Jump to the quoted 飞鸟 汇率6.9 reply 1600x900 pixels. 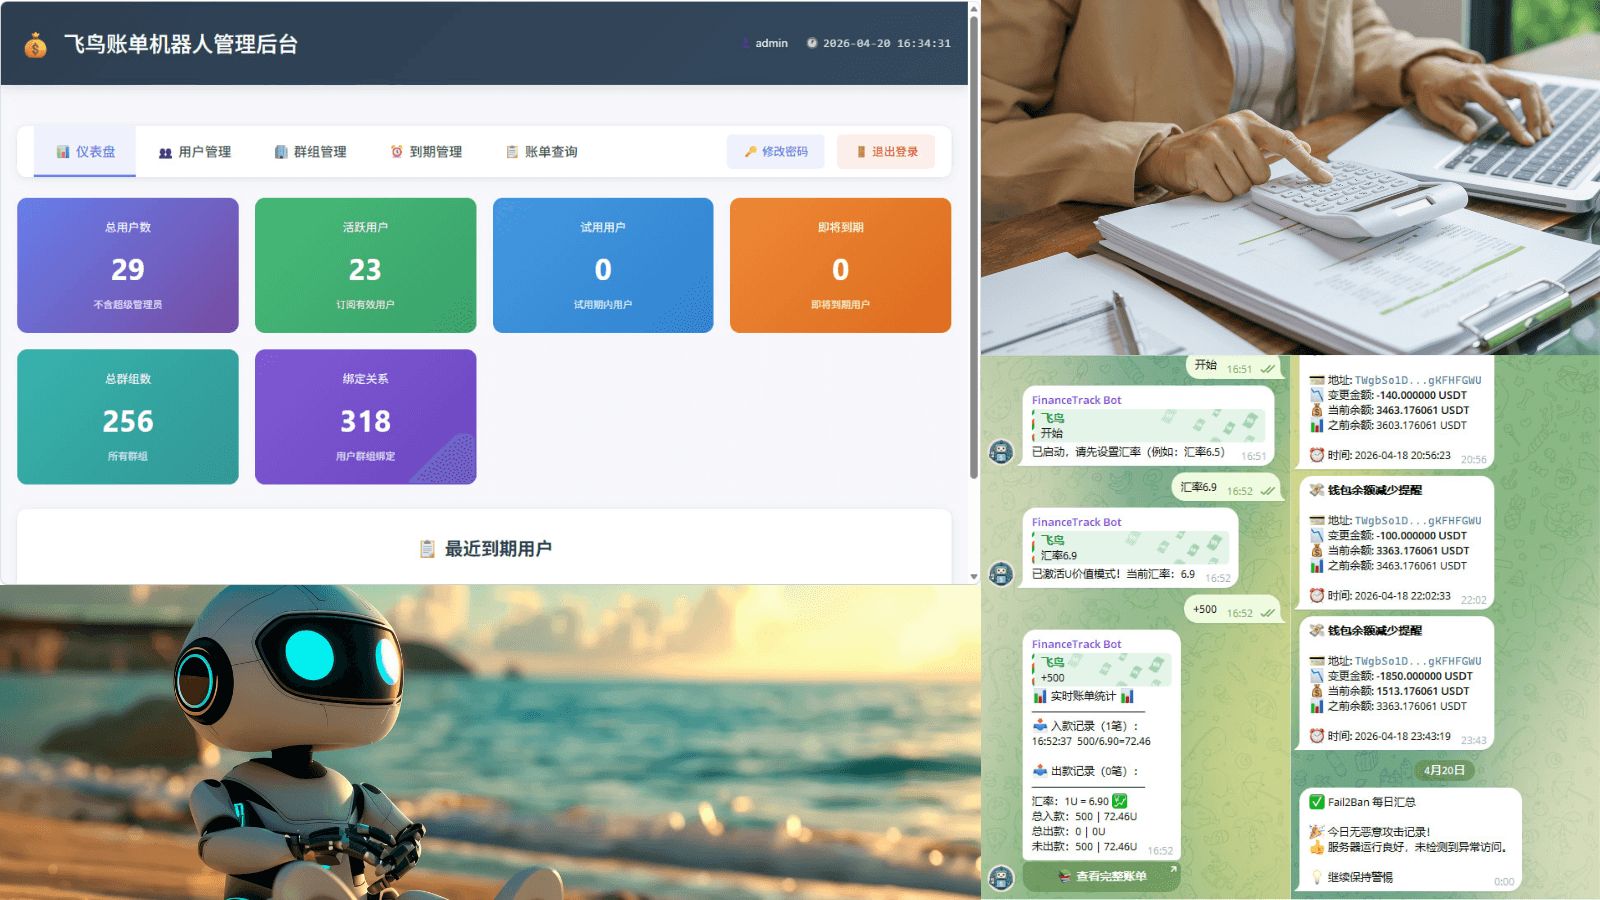click(x=1131, y=548)
